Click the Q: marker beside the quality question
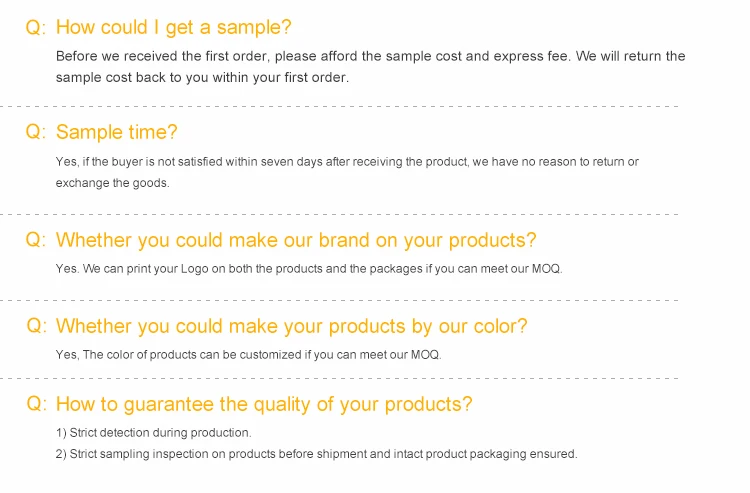 click(36, 404)
